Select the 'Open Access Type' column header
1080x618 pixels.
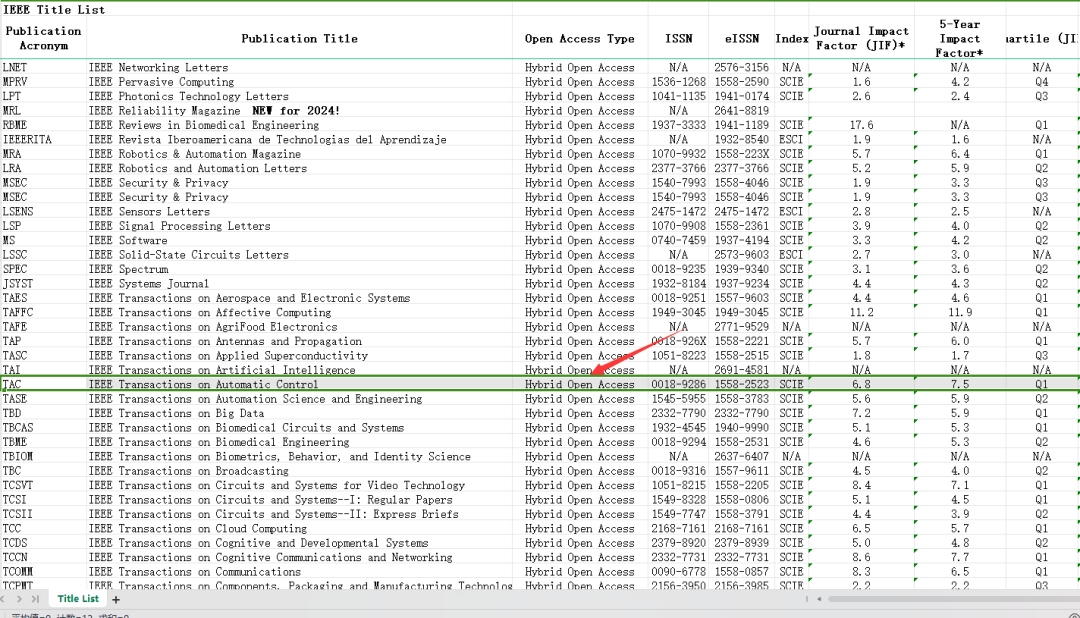580,38
